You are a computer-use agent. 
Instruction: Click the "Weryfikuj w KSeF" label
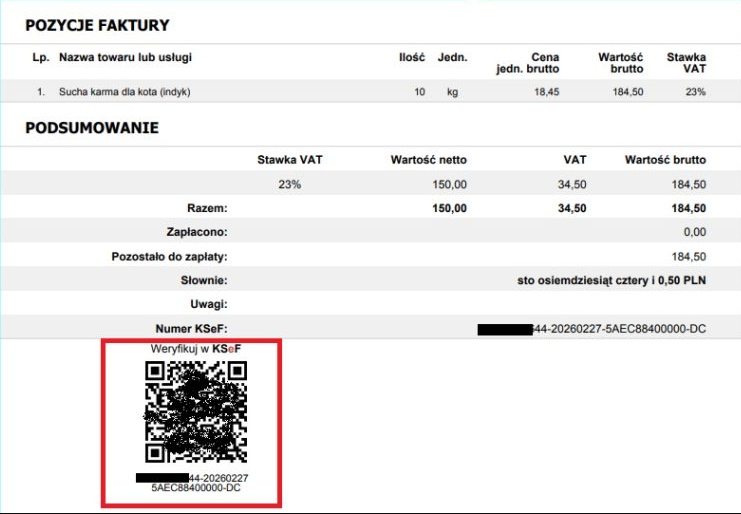tap(195, 350)
